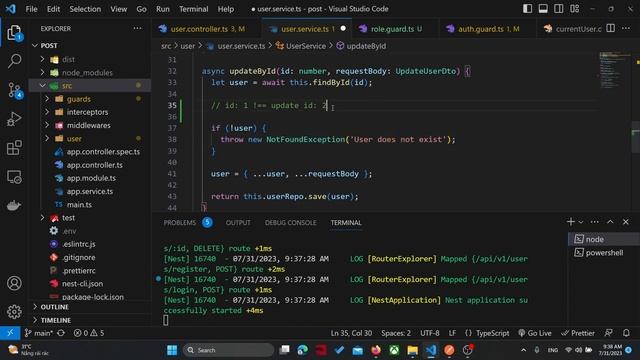Click remote window indicator in status bar
640x360 pixels.
tap(10, 333)
